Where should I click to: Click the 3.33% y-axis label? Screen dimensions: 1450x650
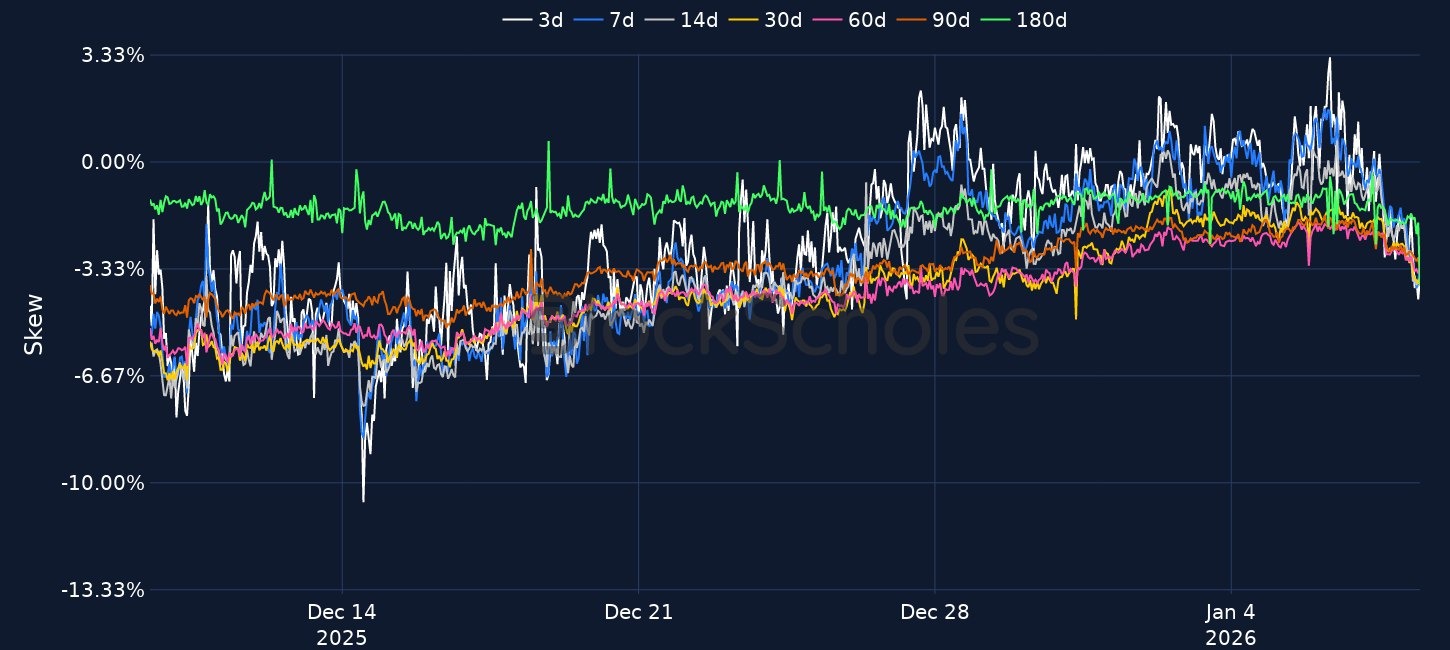[x=113, y=55]
